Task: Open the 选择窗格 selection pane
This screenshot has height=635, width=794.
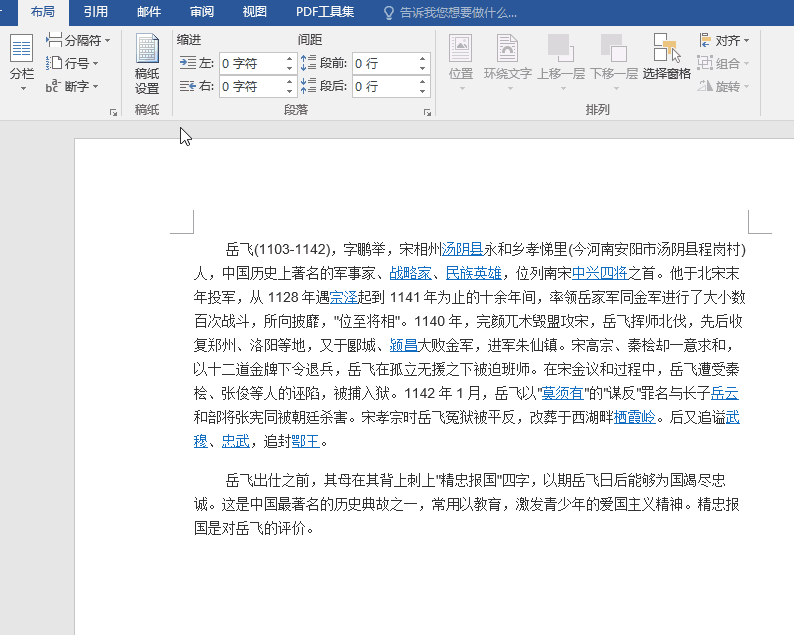Action: pyautogui.click(x=667, y=57)
